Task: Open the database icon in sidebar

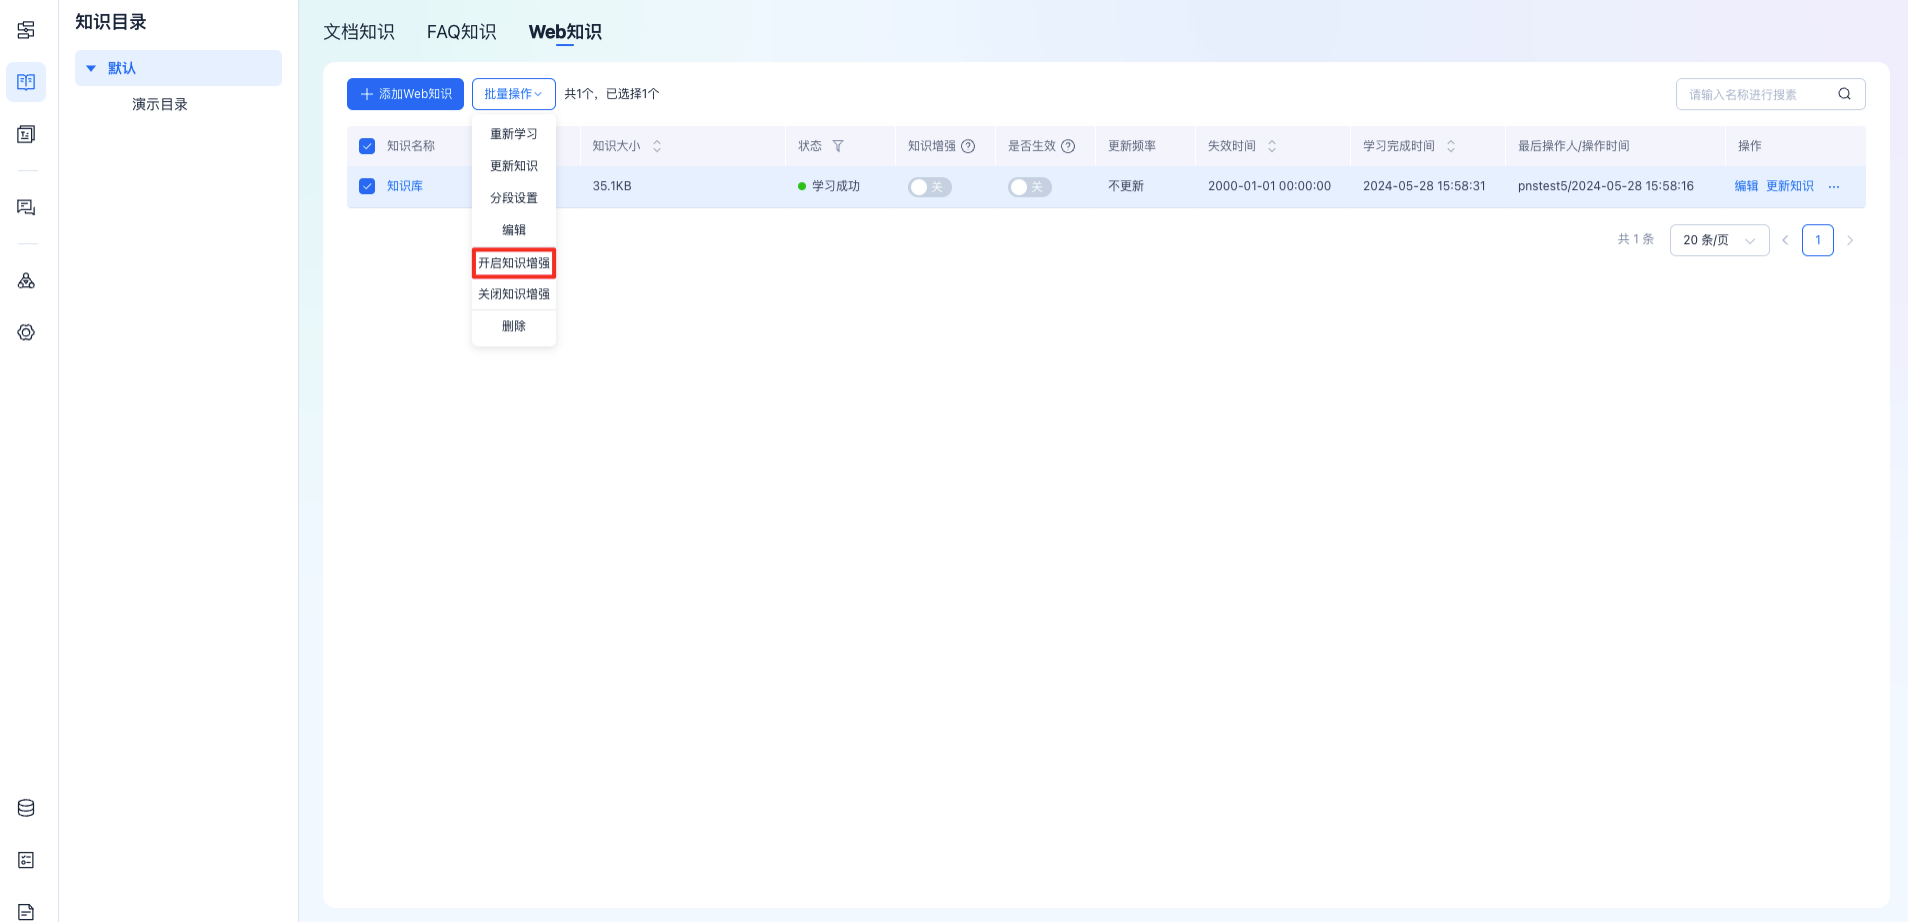Action: tap(26, 808)
